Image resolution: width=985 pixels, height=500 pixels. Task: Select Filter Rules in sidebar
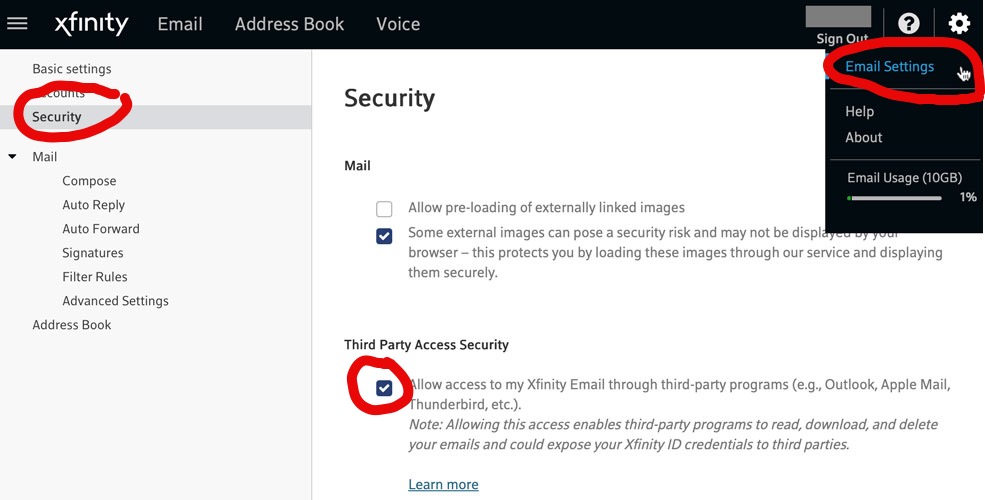click(x=95, y=277)
